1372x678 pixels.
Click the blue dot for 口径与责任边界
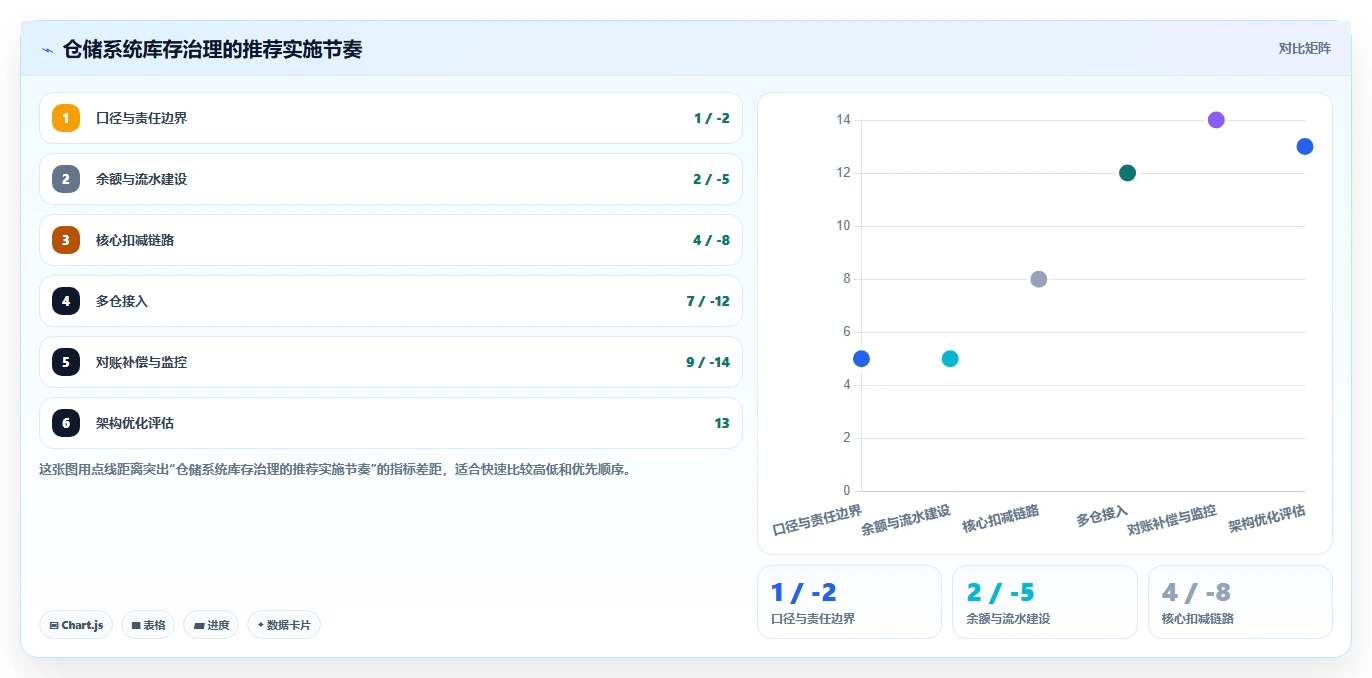tap(861, 358)
